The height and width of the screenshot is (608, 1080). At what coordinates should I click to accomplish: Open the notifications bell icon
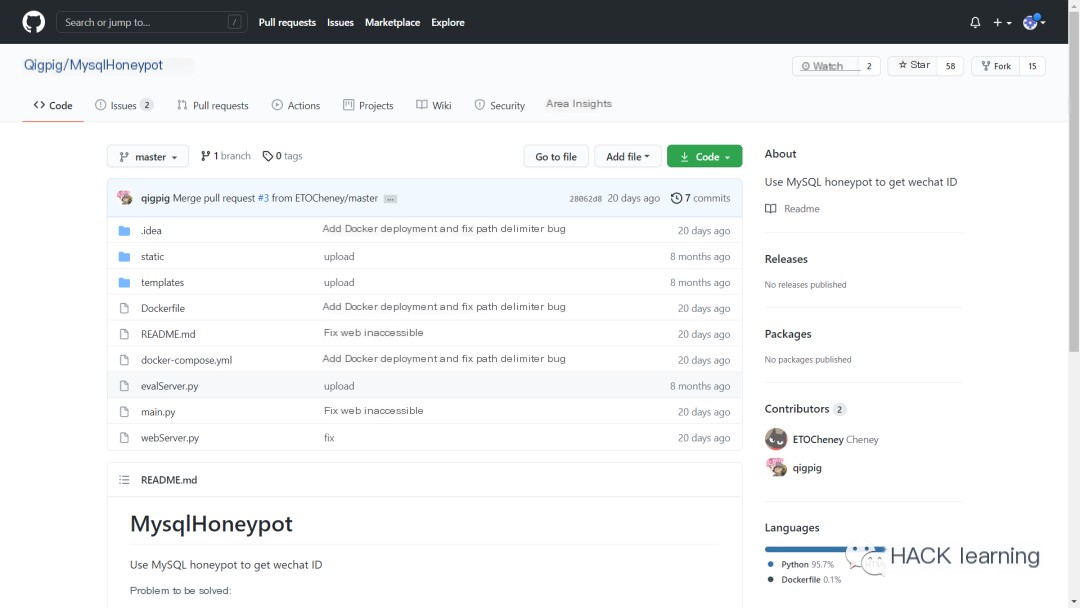click(975, 22)
